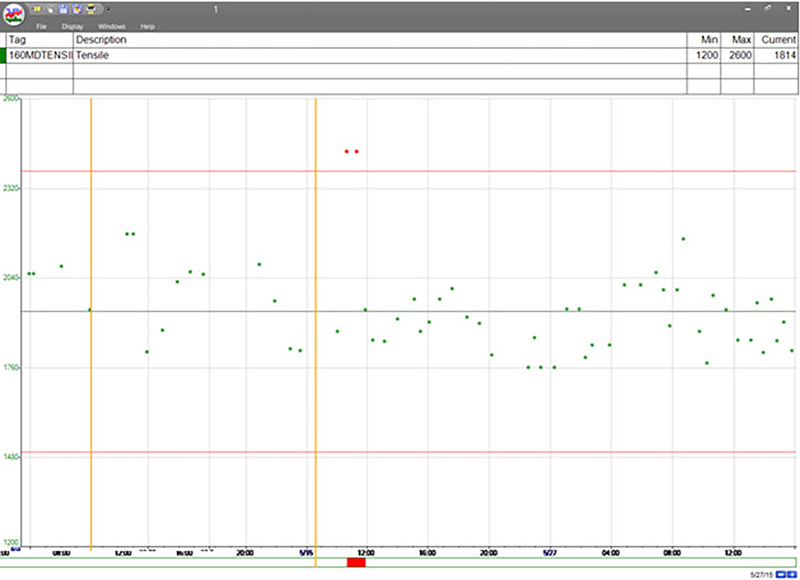The width and height of the screenshot is (800, 580).
Task: Close the trend window
Action: tap(788, 9)
